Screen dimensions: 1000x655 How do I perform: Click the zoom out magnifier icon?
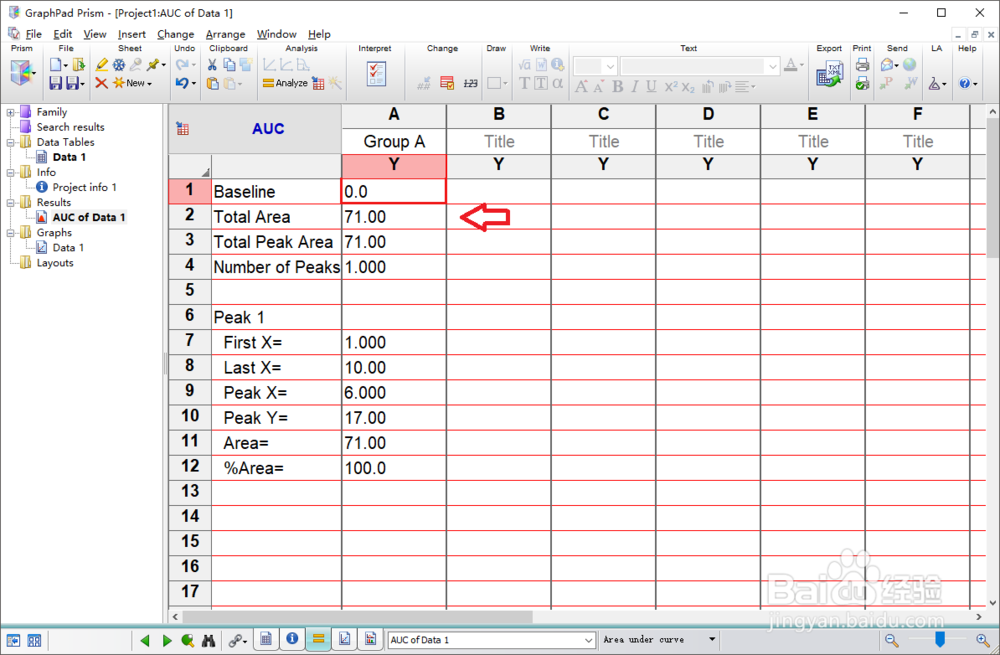(x=892, y=640)
